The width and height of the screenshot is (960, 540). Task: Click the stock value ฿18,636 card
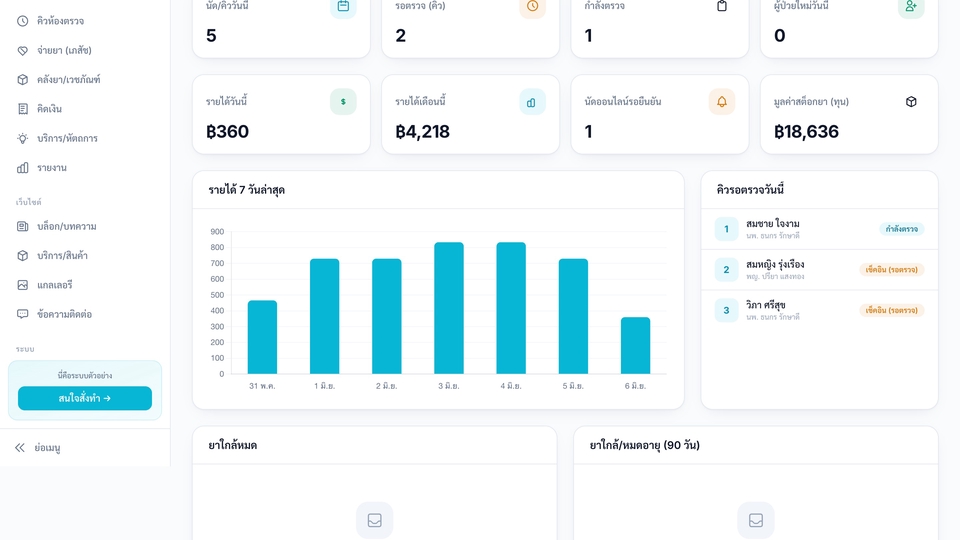[849, 114]
